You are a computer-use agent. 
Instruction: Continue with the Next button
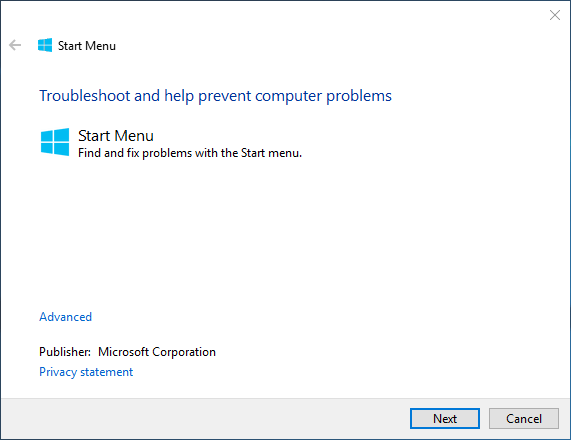(445, 419)
